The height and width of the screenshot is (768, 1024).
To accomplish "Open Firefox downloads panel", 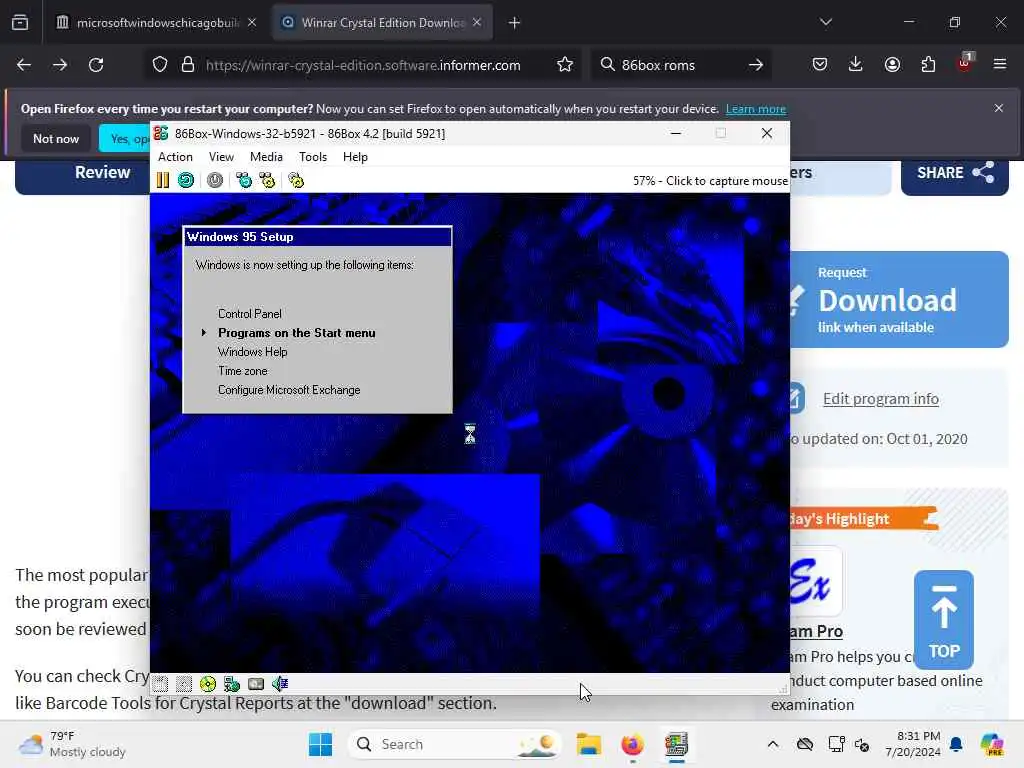I will coord(856,65).
